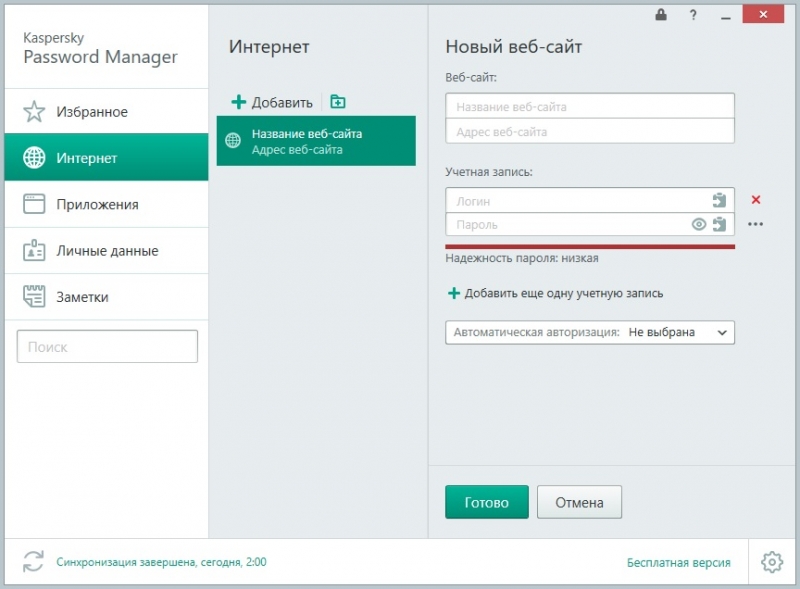The height and width of the screenshot is (589, 800).
Task: Click the Надежность пароля: низкая text
Action: coord(522,258)
